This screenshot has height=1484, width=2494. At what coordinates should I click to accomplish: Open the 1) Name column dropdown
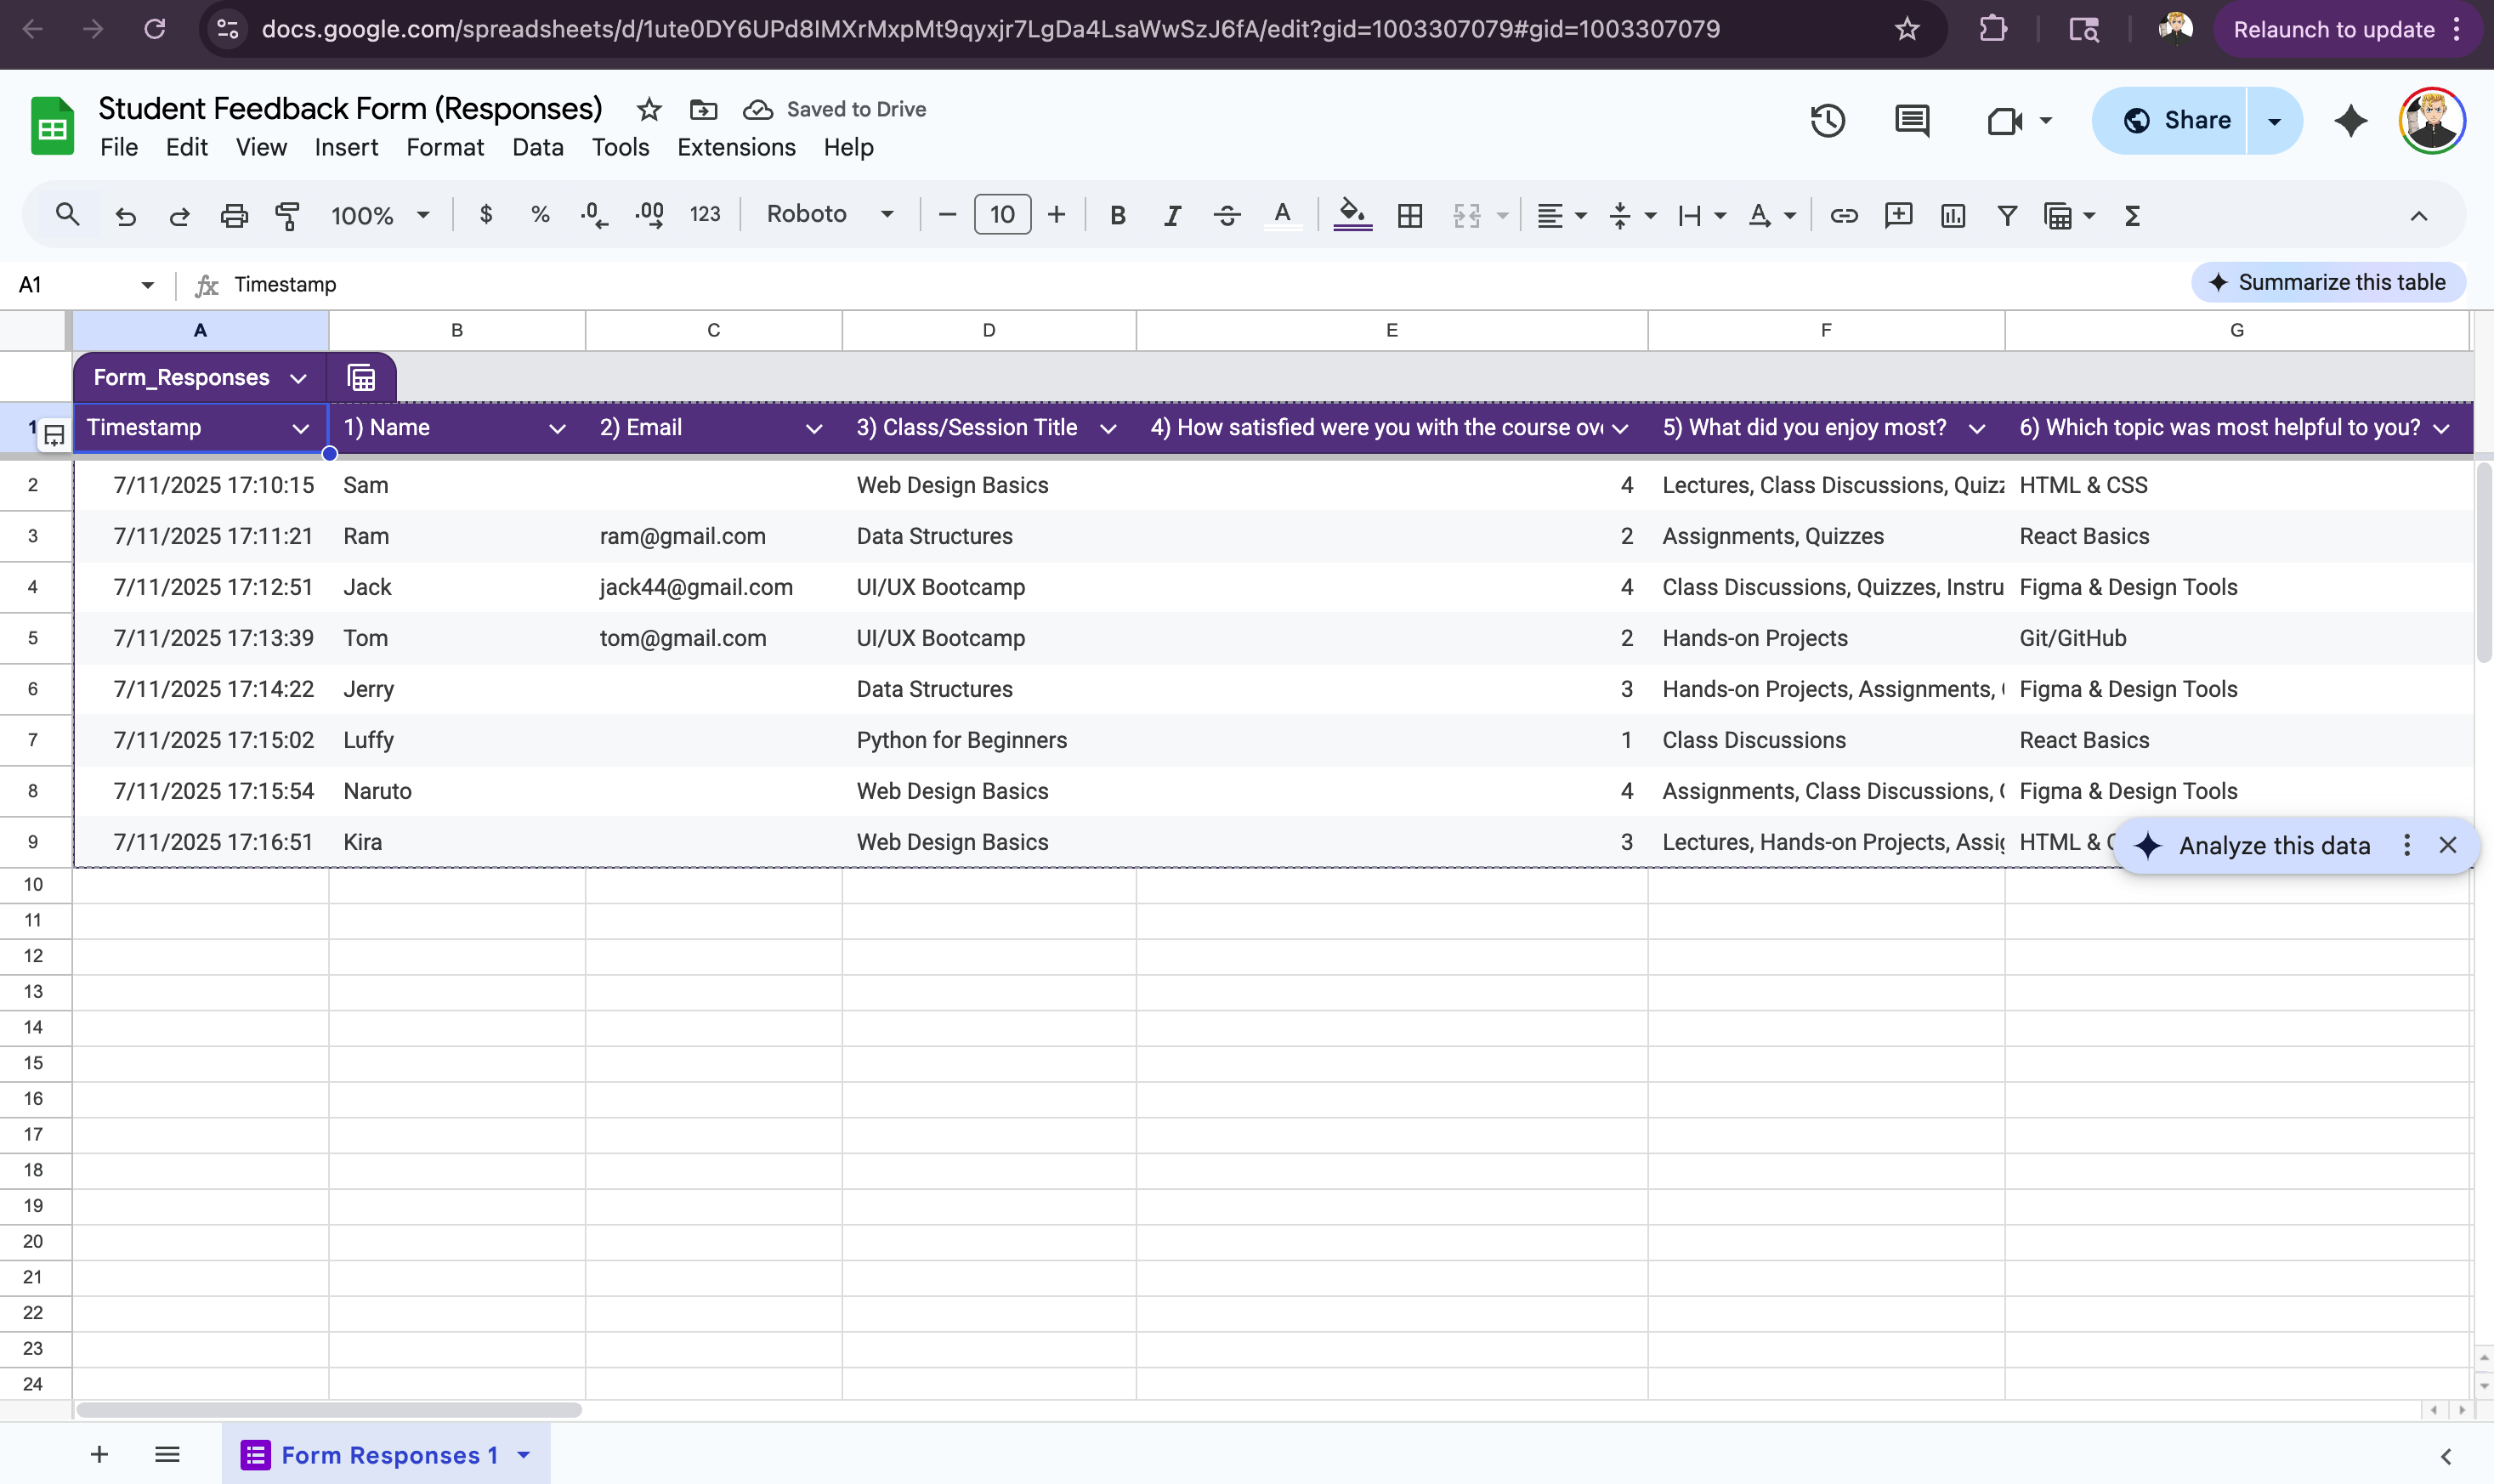point(557,428)
